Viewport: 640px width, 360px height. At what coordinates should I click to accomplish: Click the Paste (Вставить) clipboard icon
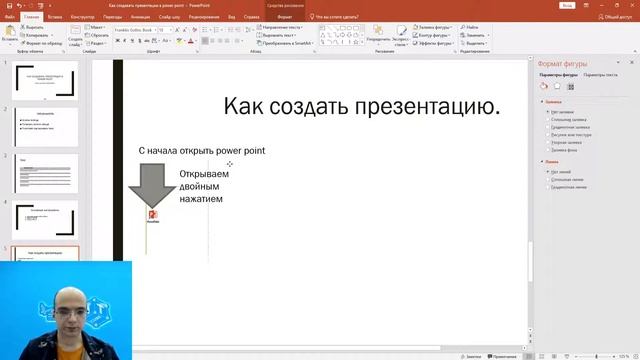point(10,31)
